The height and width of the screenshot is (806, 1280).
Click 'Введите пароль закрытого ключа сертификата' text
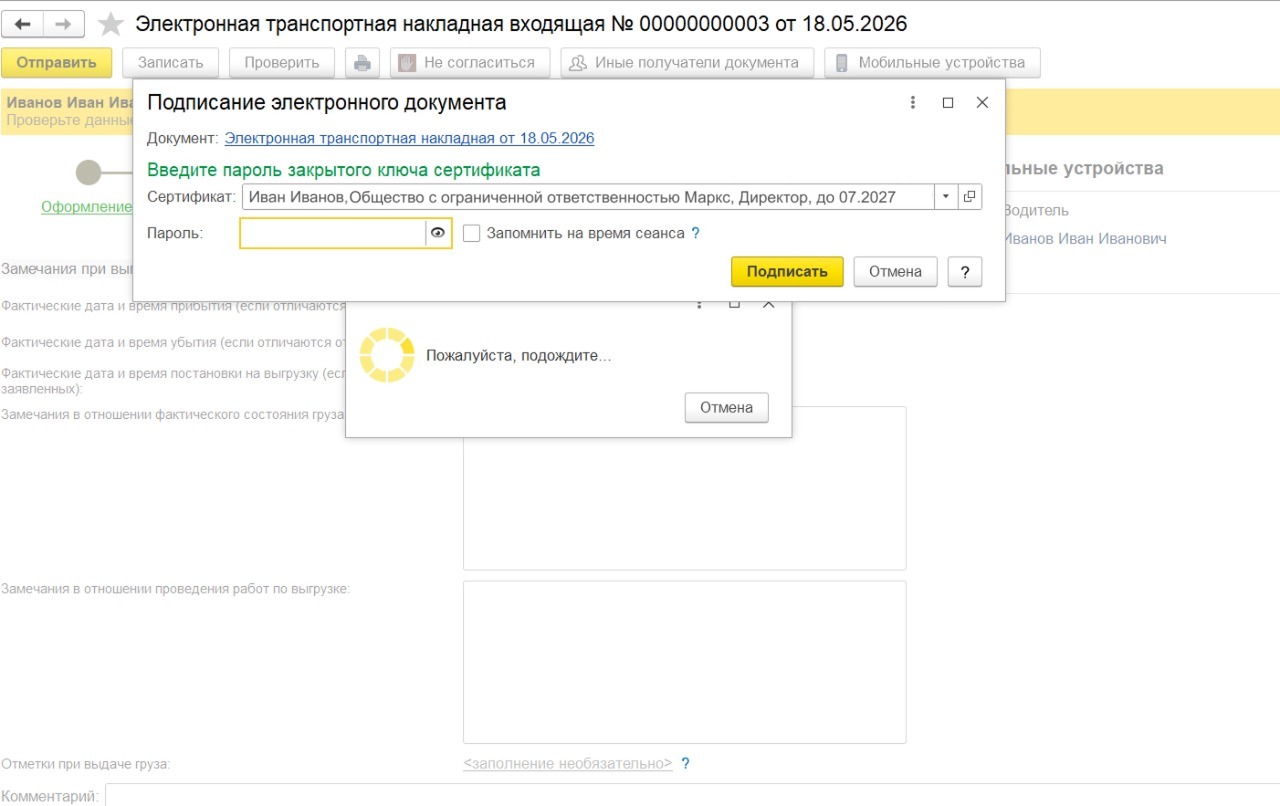tap(344, 170)
